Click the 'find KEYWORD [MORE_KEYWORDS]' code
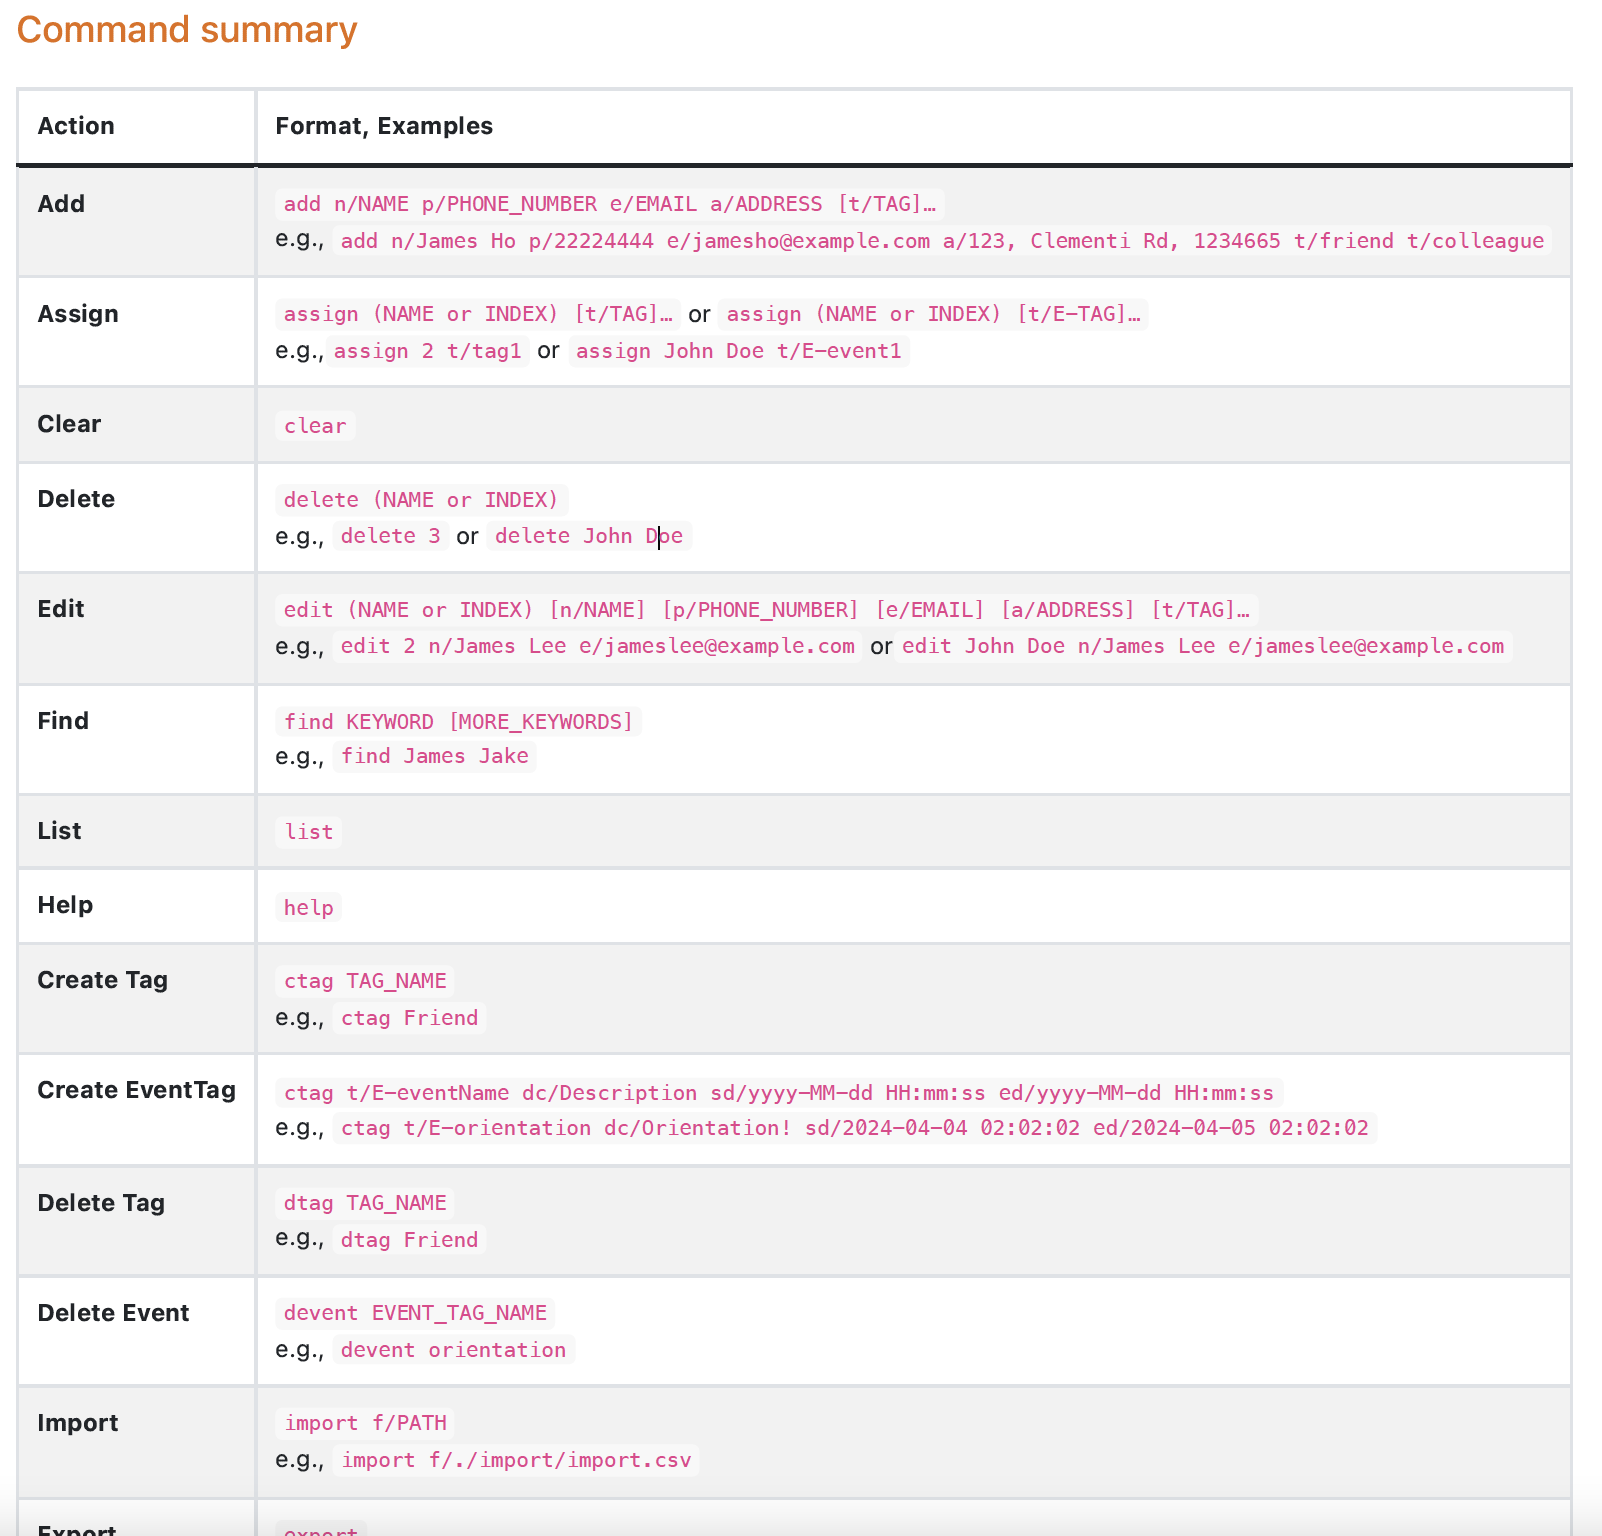 (459, 722)
